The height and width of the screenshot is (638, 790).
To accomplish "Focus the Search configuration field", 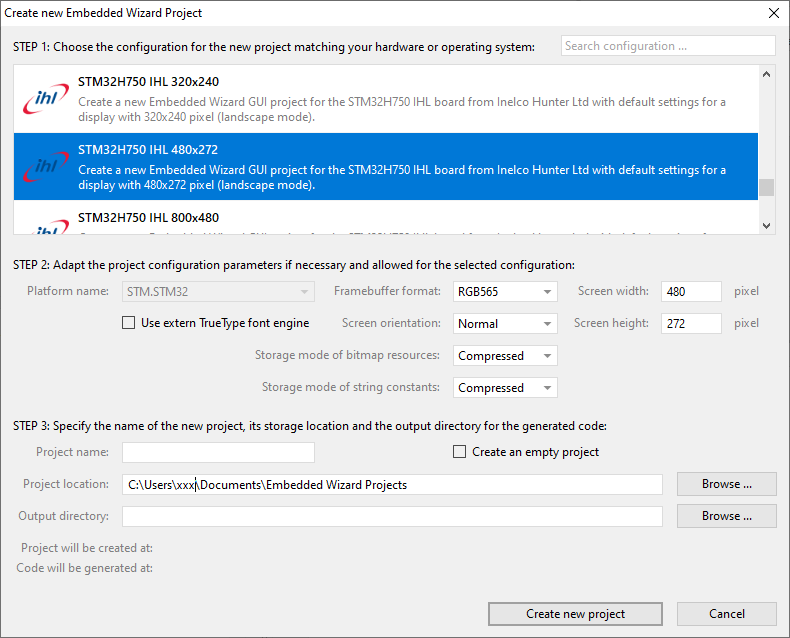I will (668, 46).
